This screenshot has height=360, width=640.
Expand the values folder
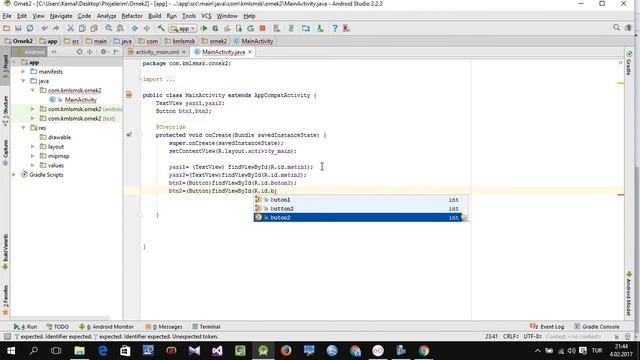(x=33, y=166)
